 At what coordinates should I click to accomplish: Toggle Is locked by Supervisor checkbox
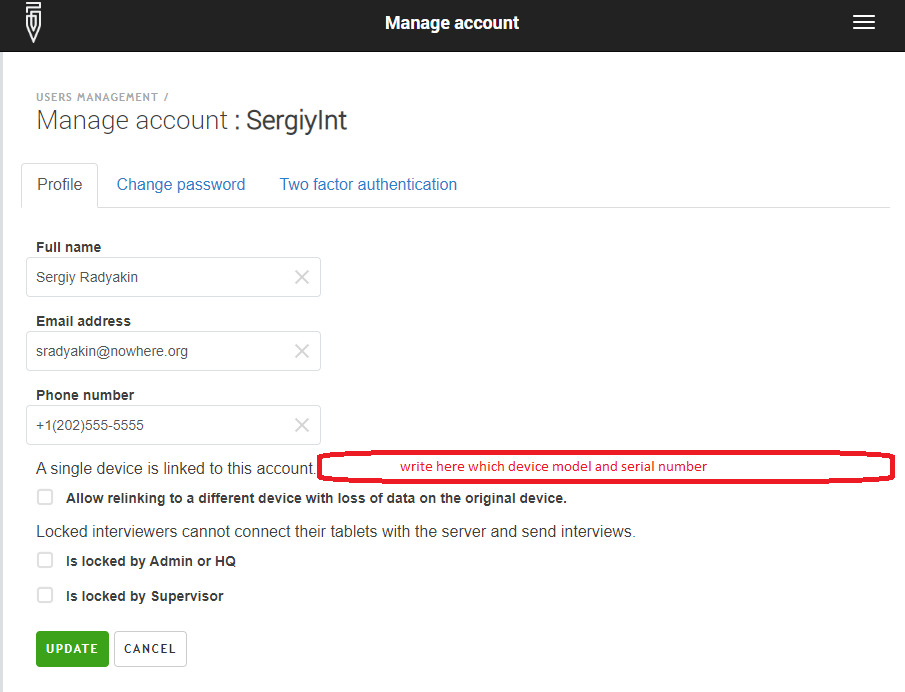[x=45, y=595]
